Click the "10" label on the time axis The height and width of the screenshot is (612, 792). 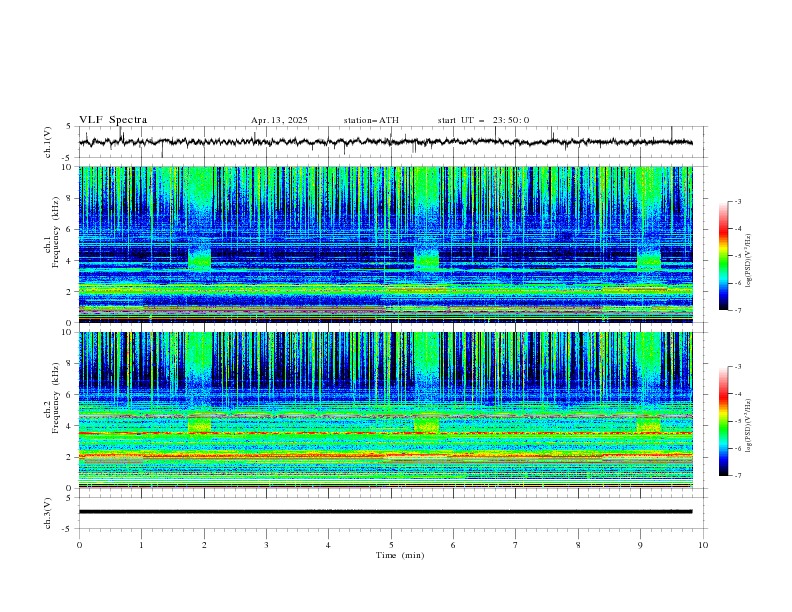coord(703,545)
